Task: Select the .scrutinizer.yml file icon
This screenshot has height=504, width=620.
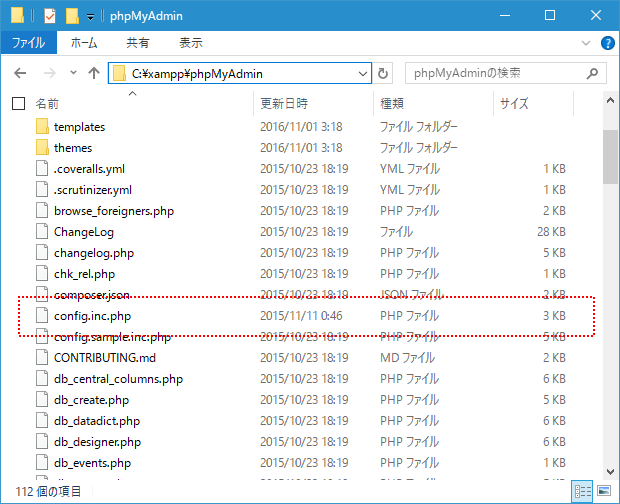Action: [x=42, y=190]
